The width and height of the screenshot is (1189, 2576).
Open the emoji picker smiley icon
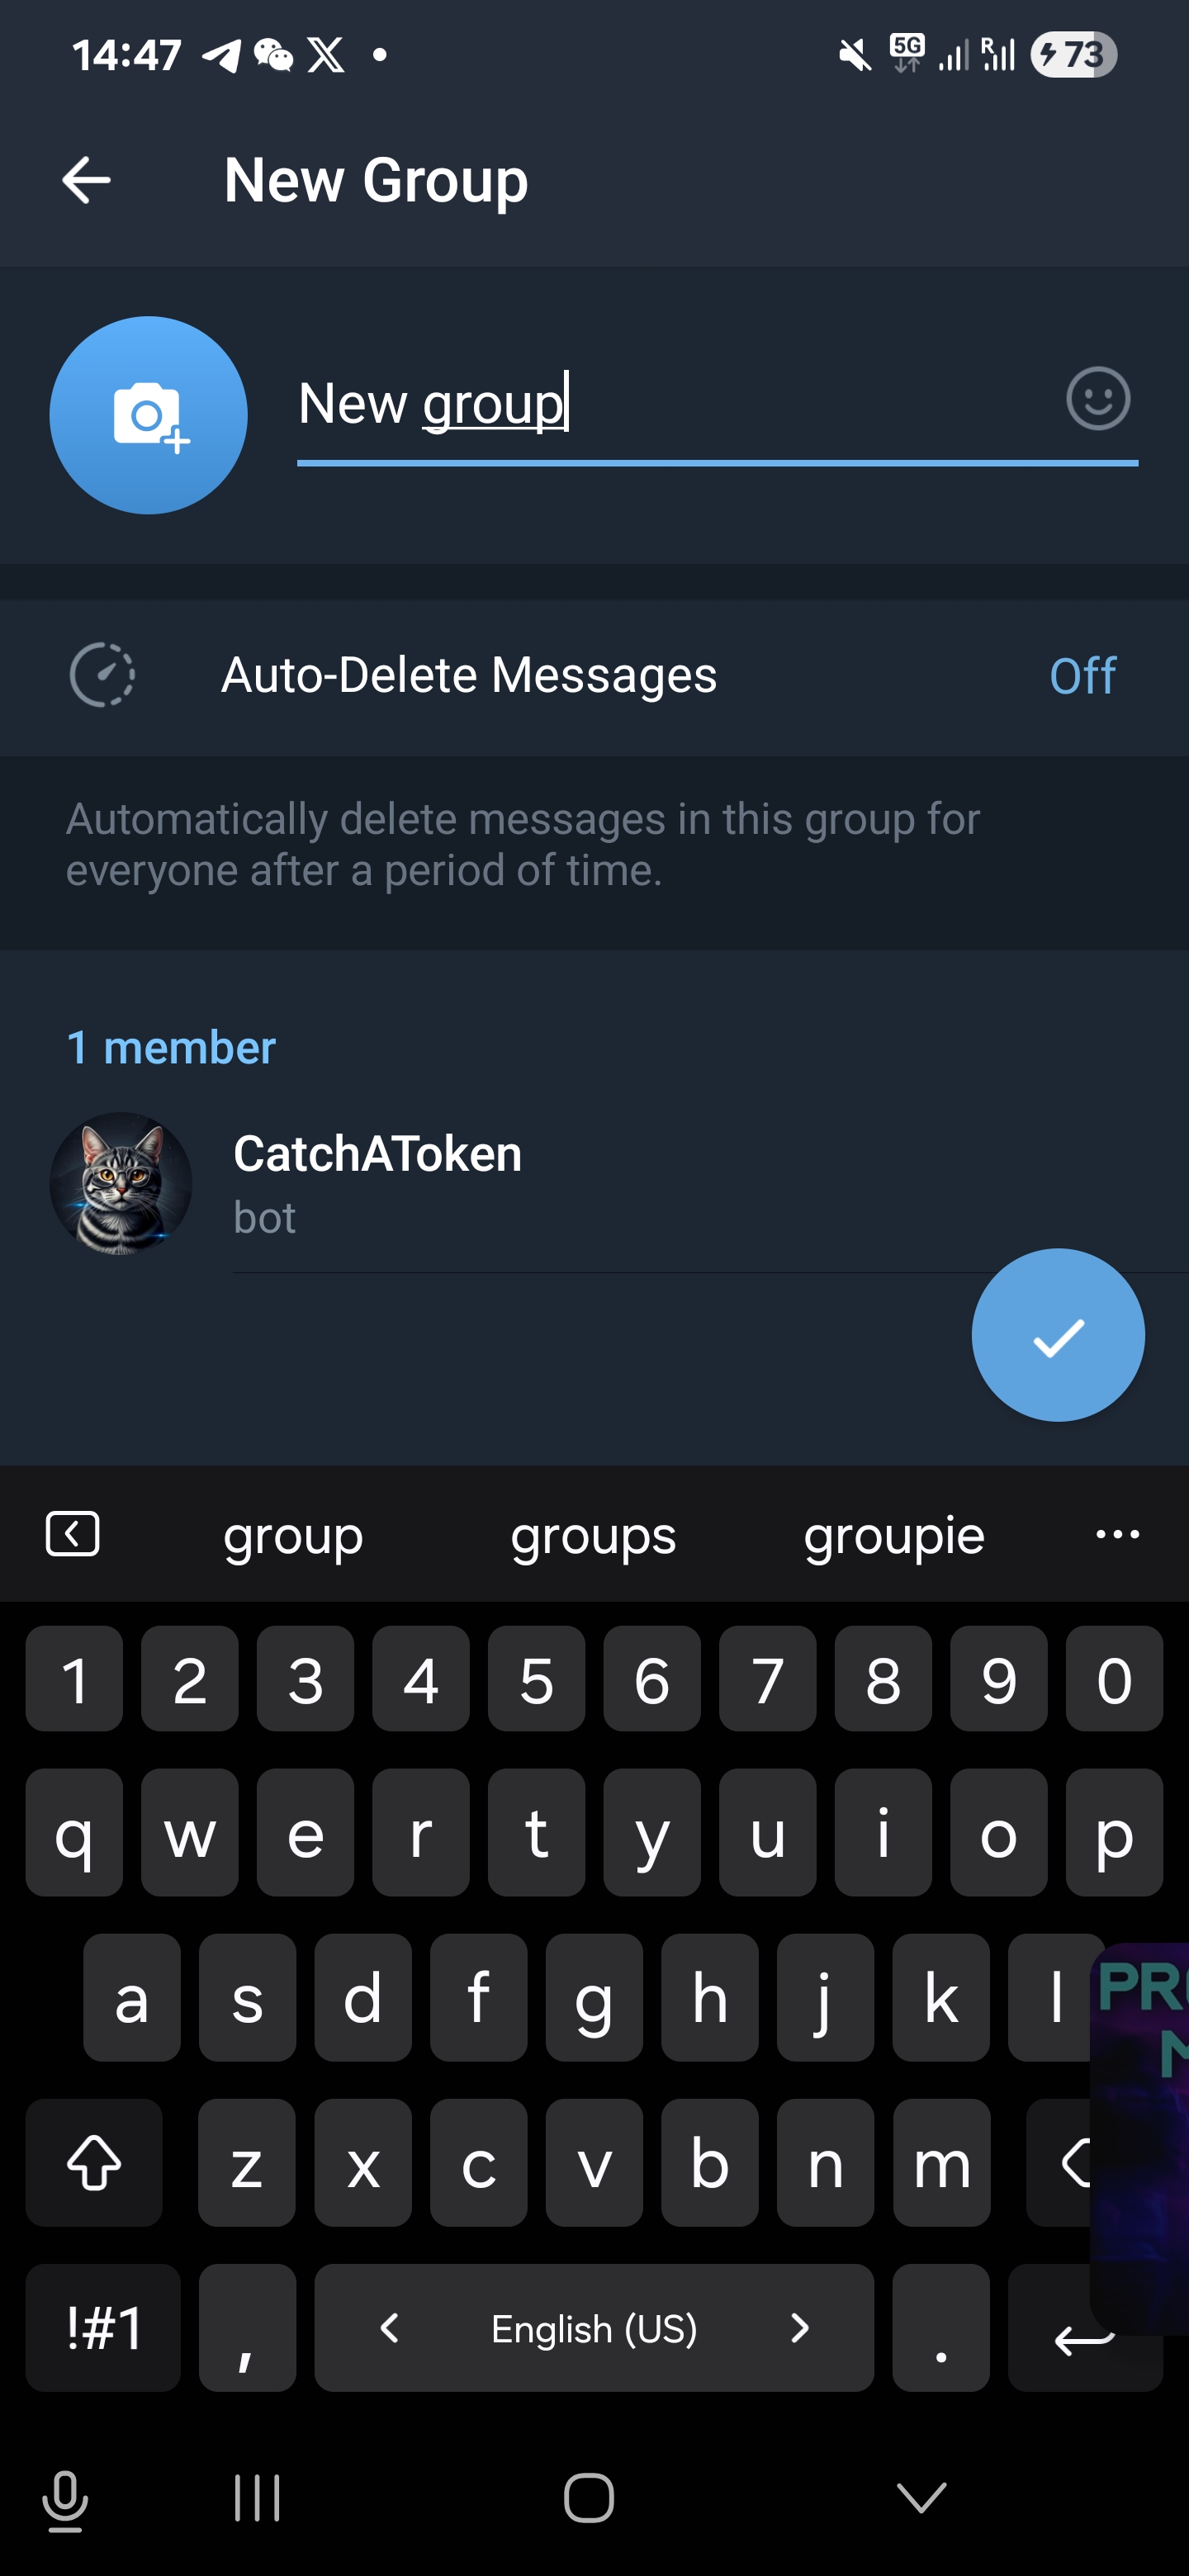pos(1097,400)
